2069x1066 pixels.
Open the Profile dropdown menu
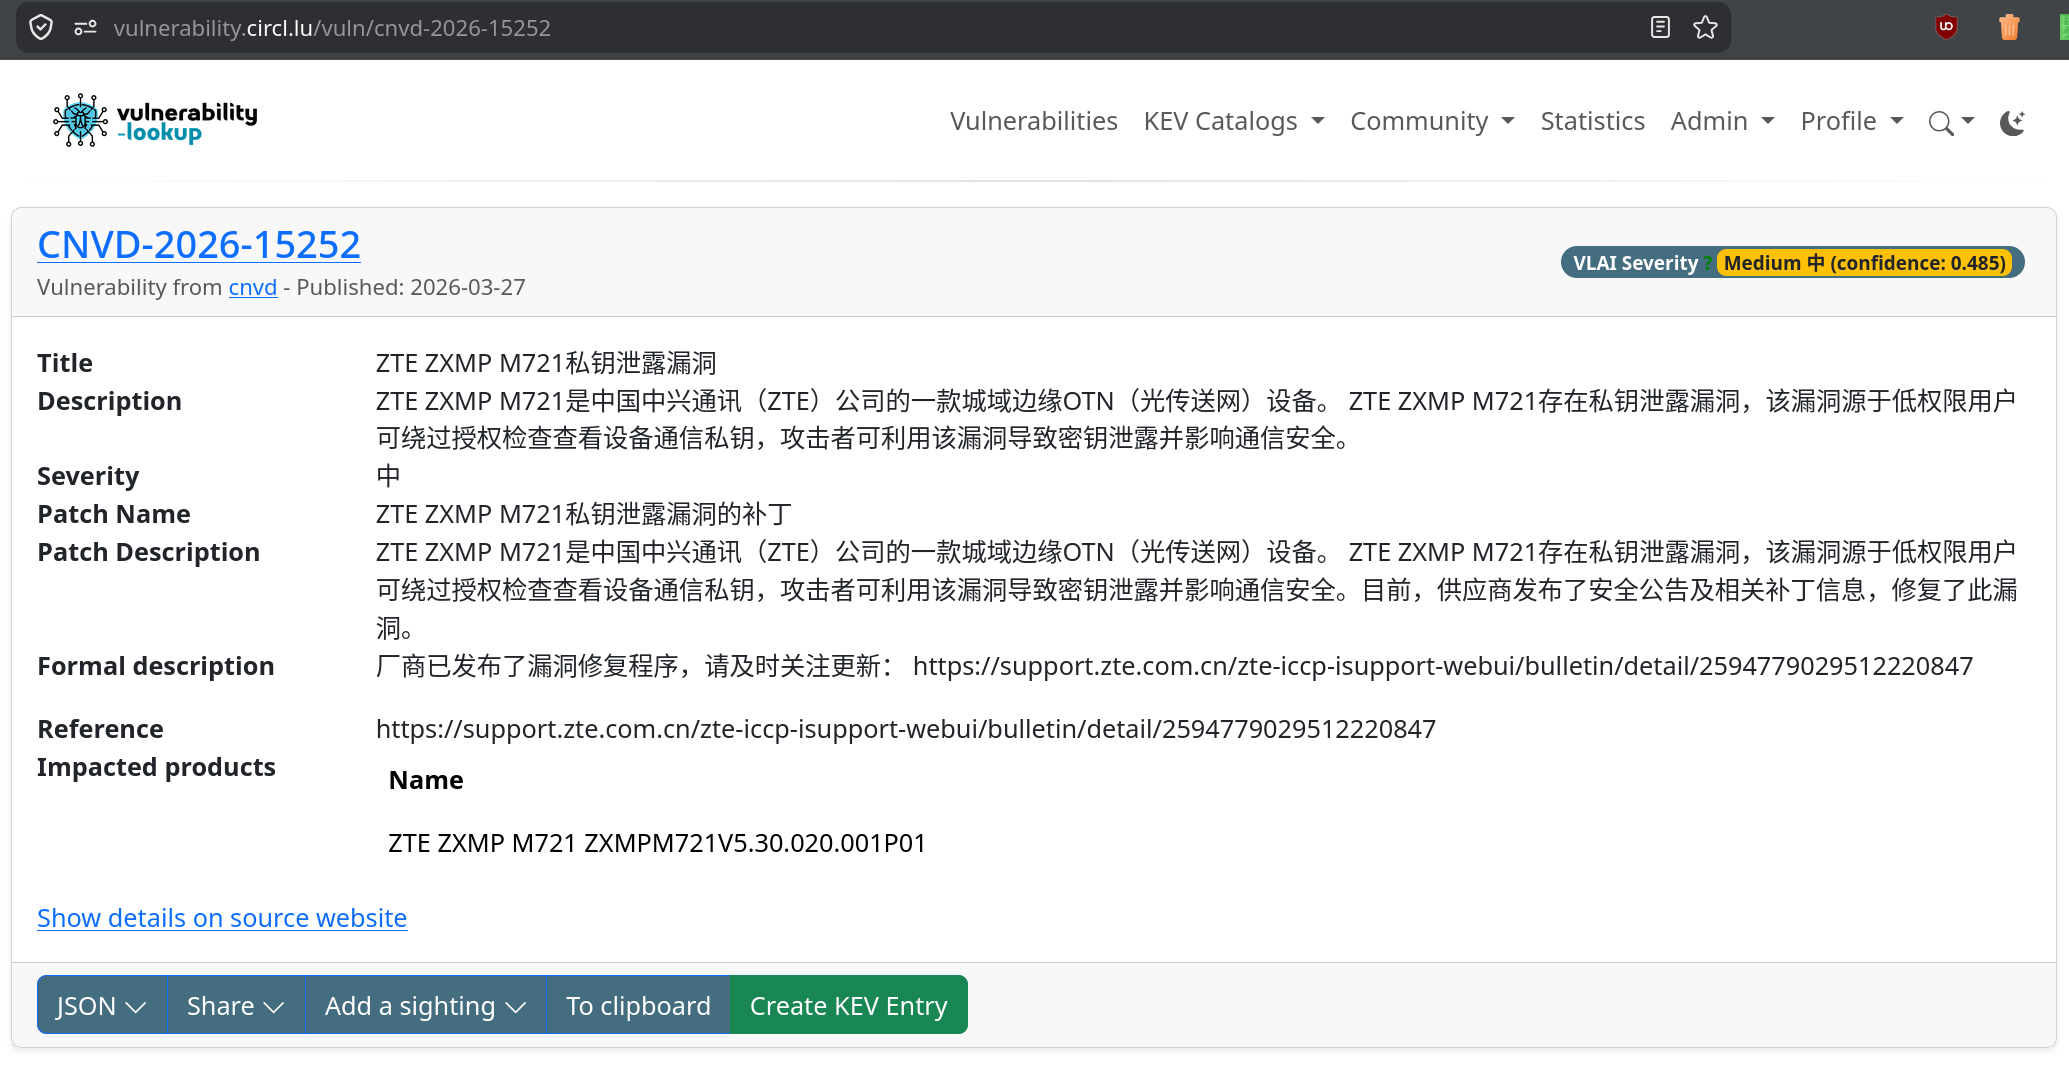1851,121
